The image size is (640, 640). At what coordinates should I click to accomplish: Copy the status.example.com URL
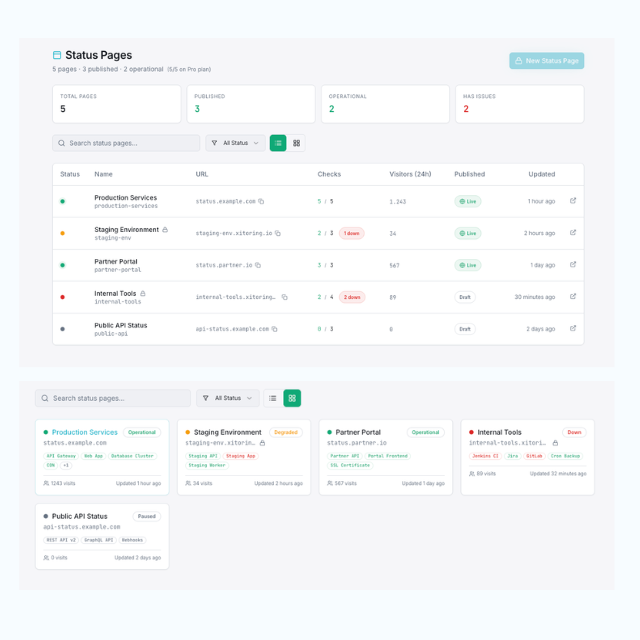coord(261,201)
